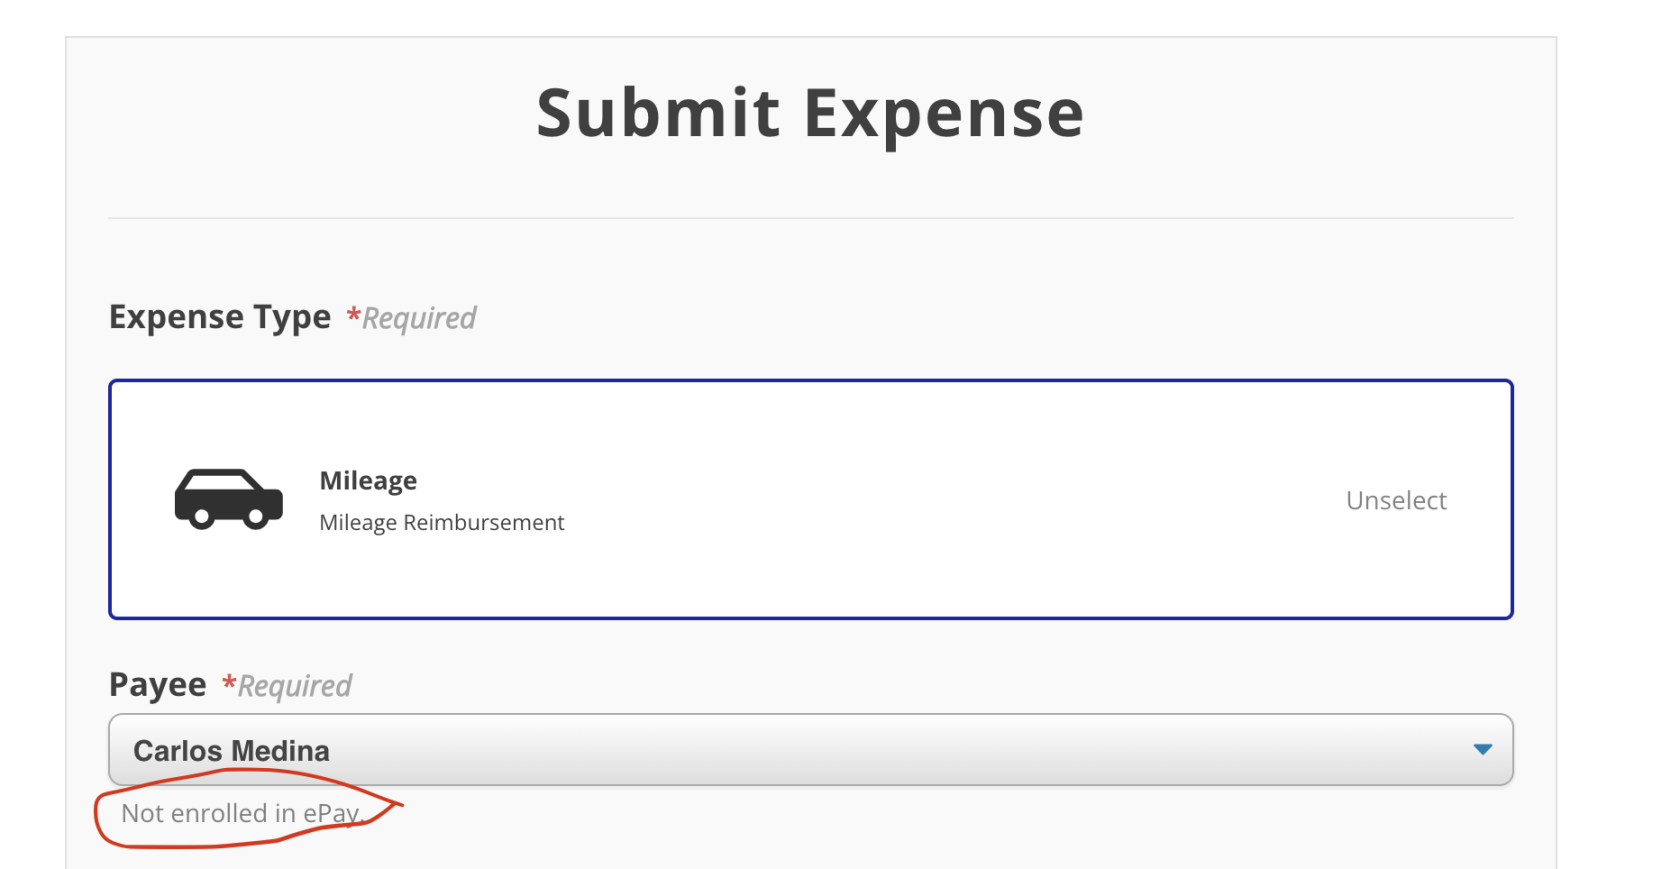Click empty middle area of Mileage card

point(900,500)
